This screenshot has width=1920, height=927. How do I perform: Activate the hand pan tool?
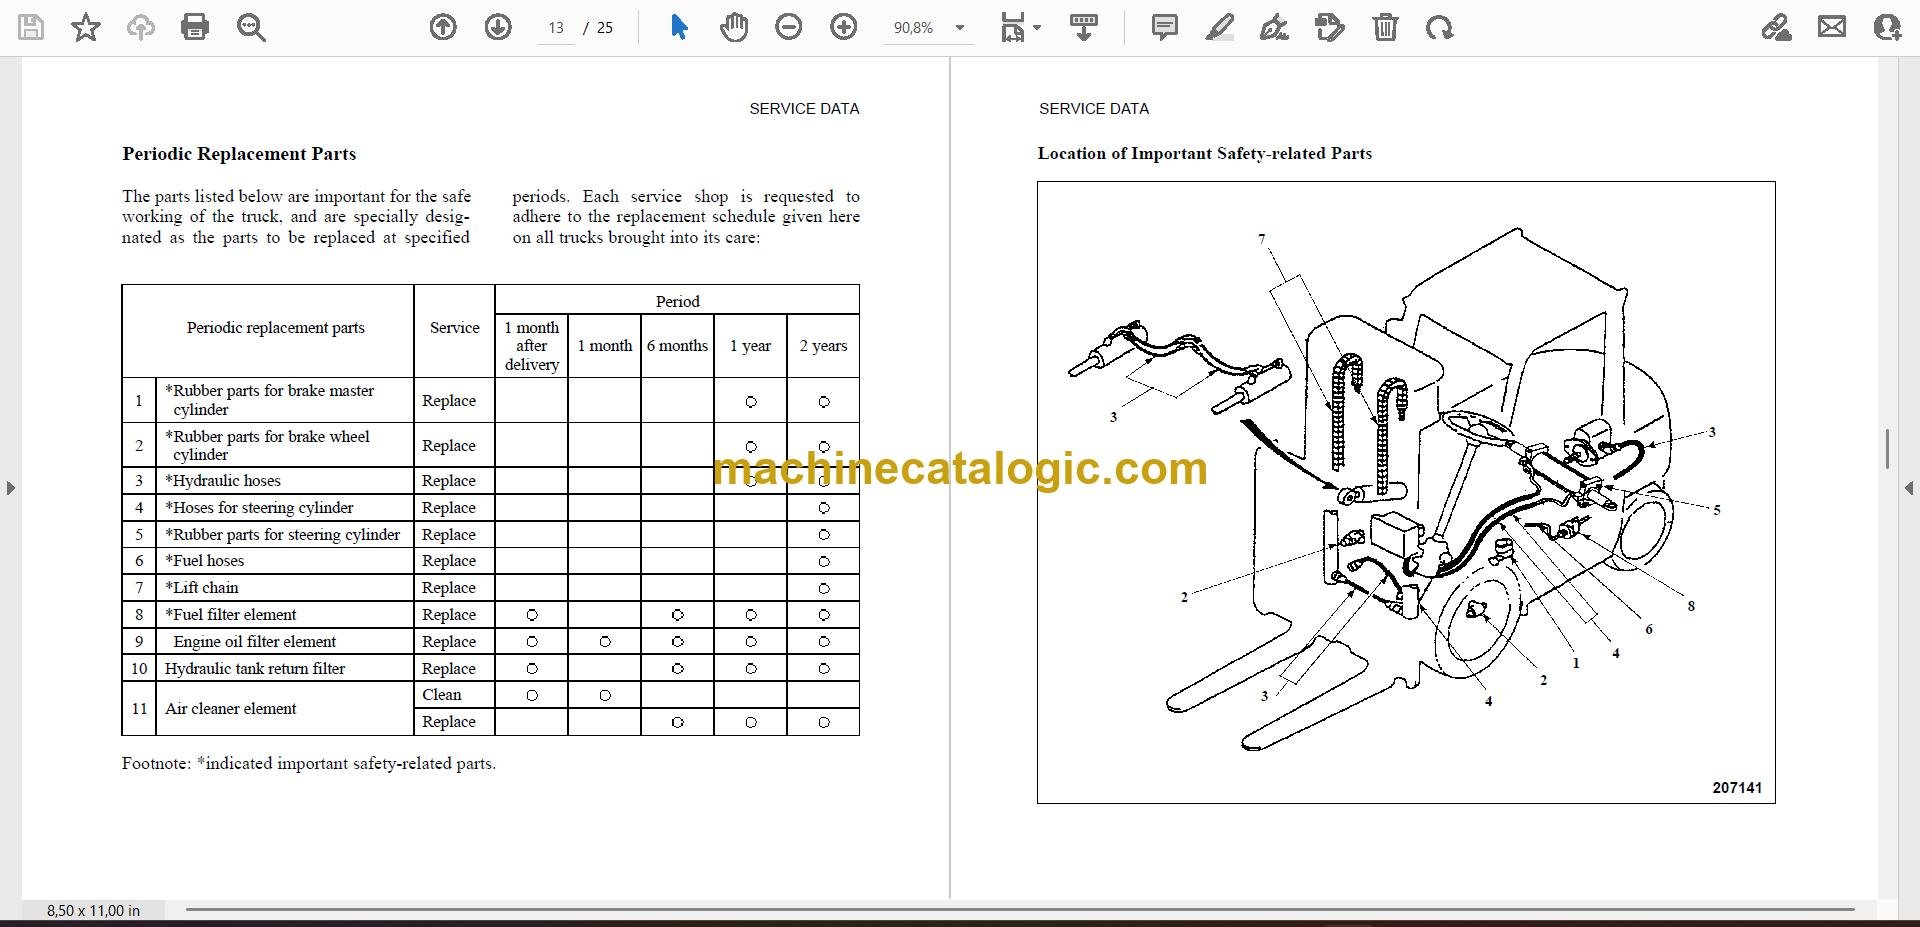734,27
